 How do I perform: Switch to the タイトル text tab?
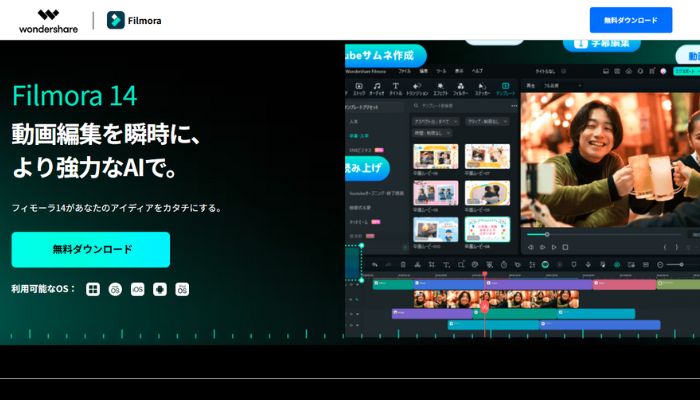pos(396,89)
